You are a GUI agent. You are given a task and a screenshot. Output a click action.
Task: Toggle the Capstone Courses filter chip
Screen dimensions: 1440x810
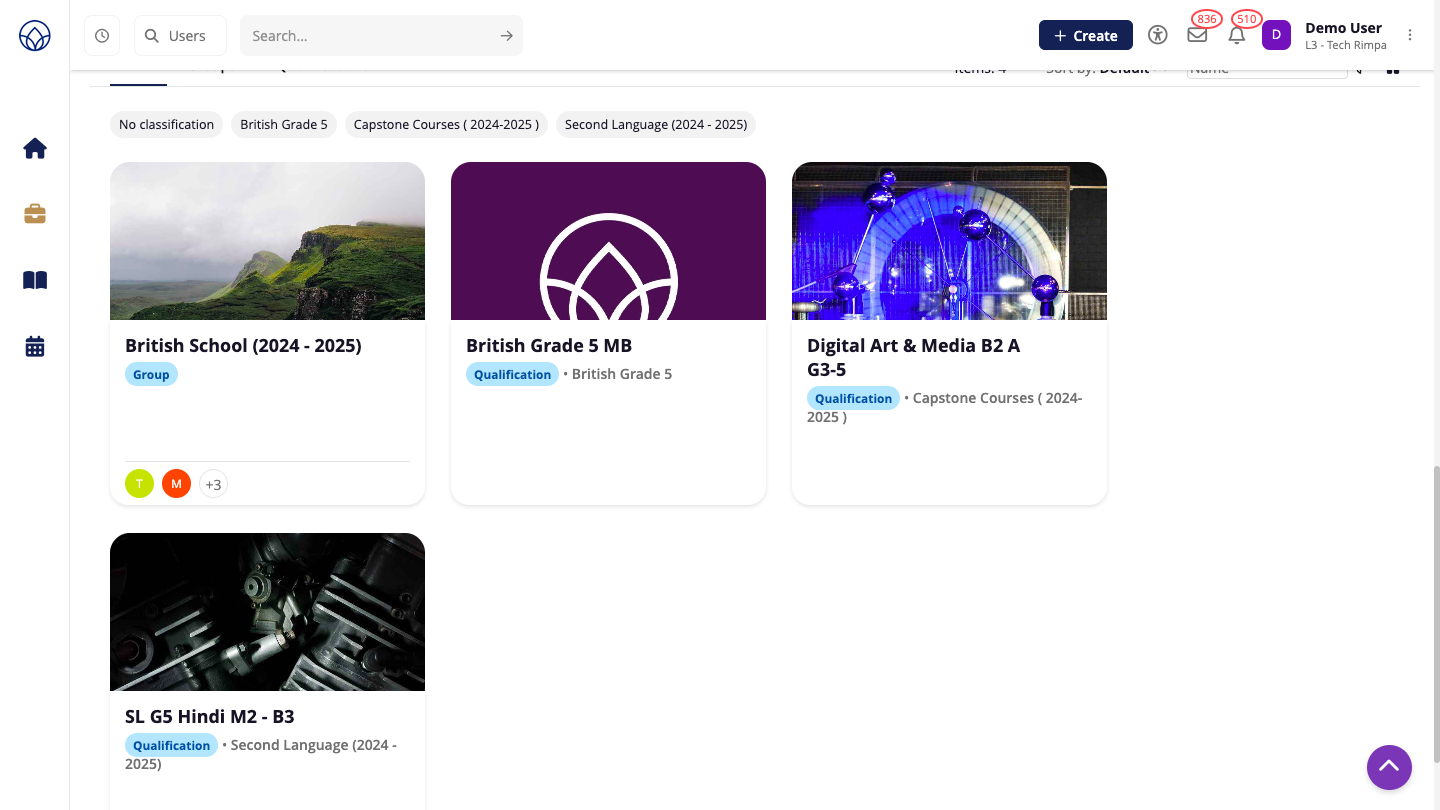click(x=446, y=125)
